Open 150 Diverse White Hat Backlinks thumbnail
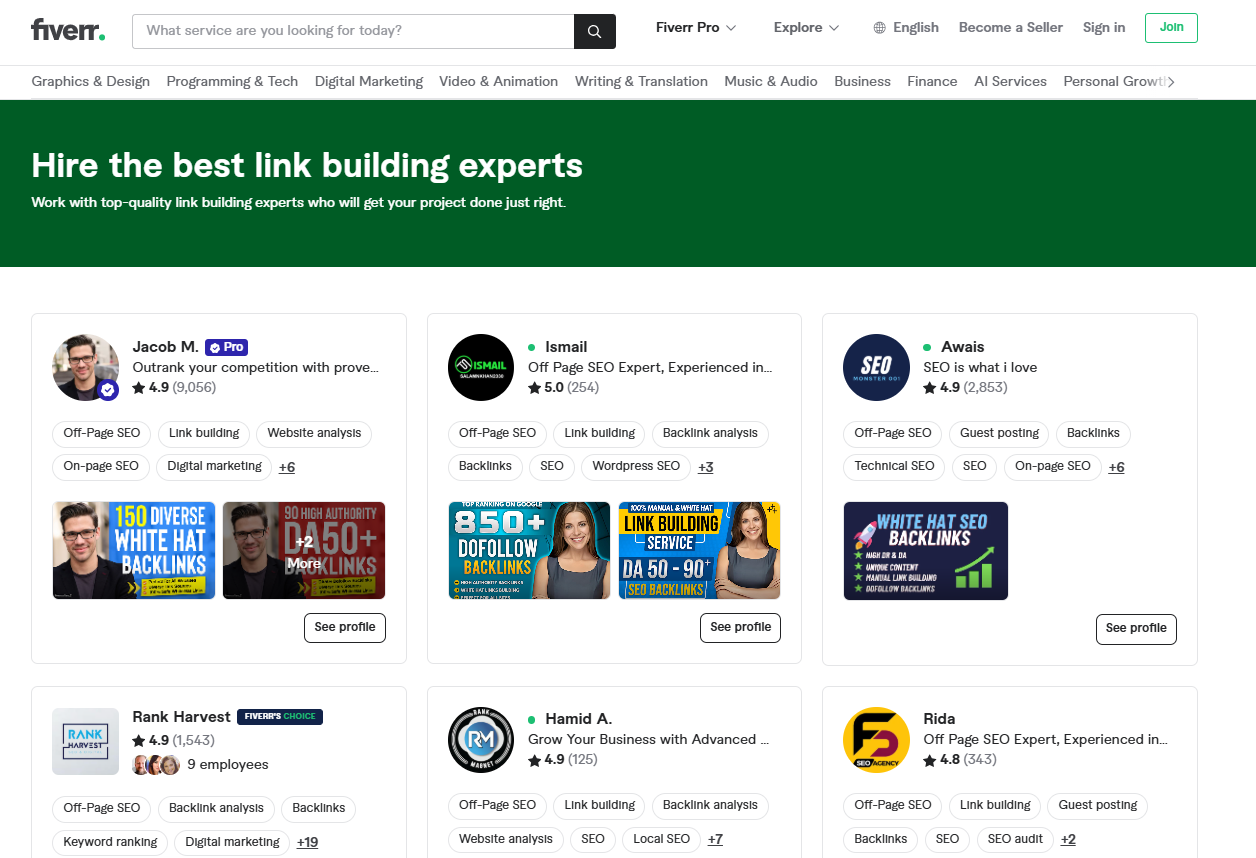Image resolution: width=1256 pixels, height=858 pixels. [x=134, y=550]
